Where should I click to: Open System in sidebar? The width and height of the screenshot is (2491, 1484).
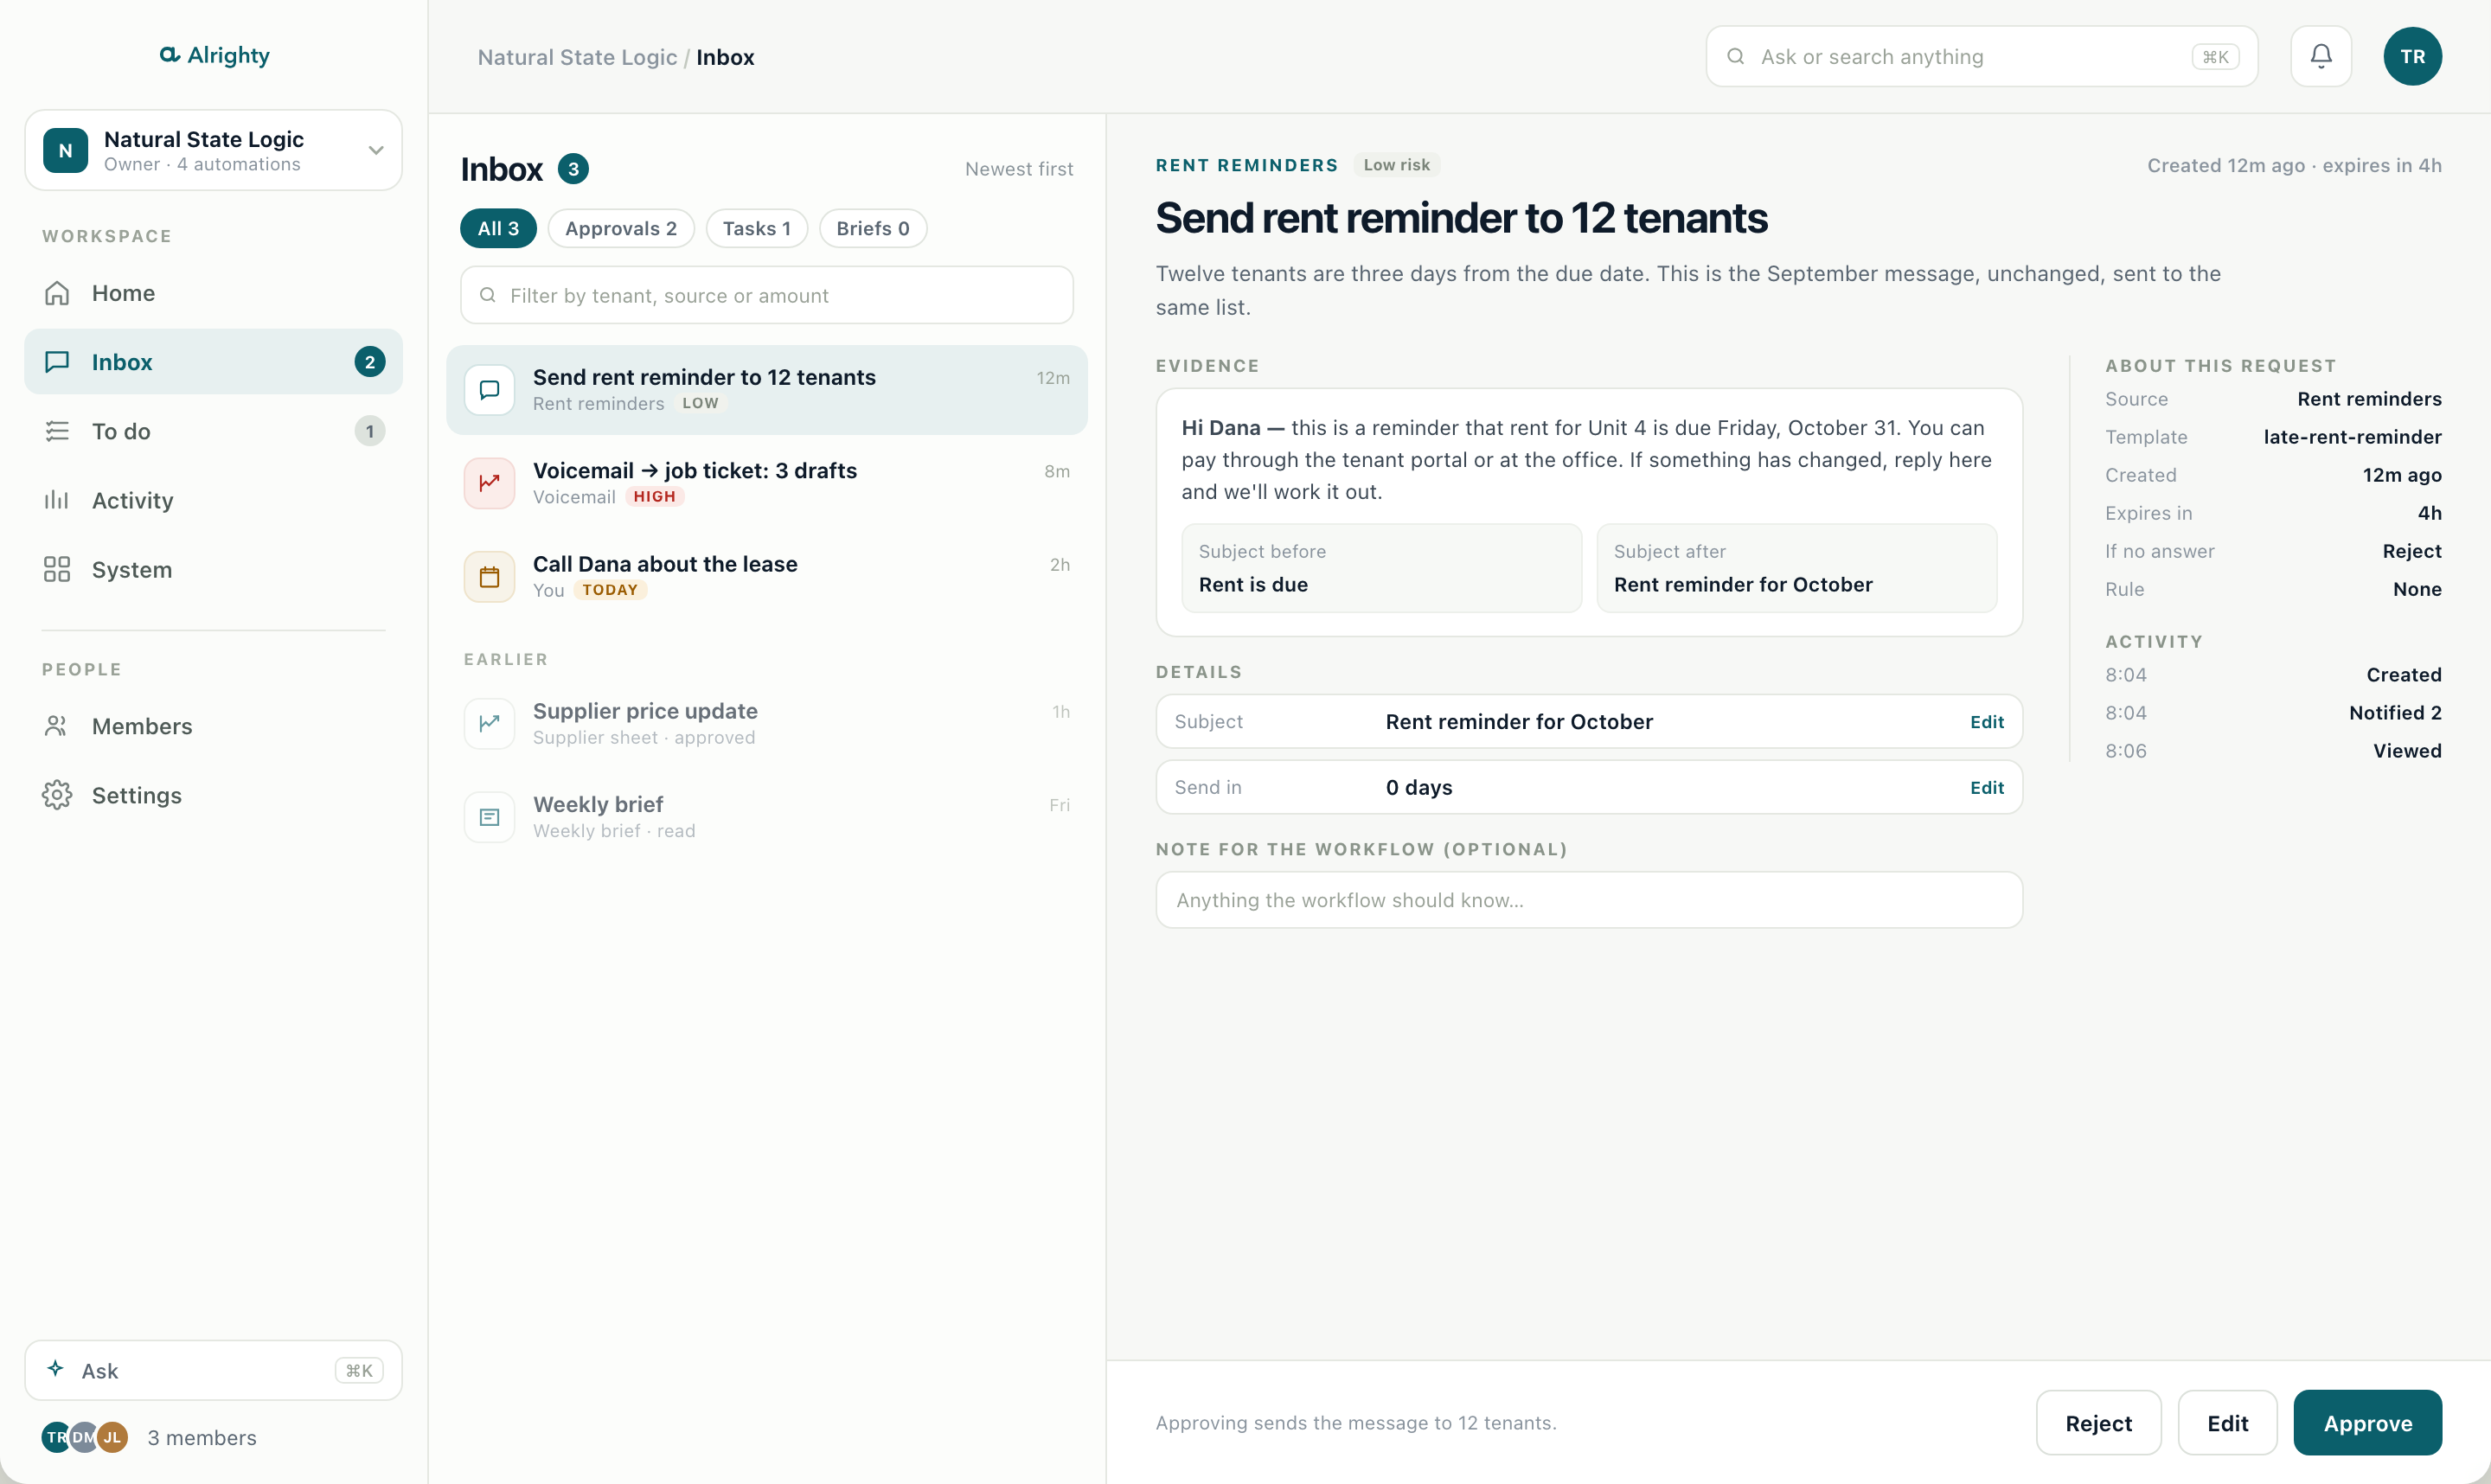coord(213,569)
